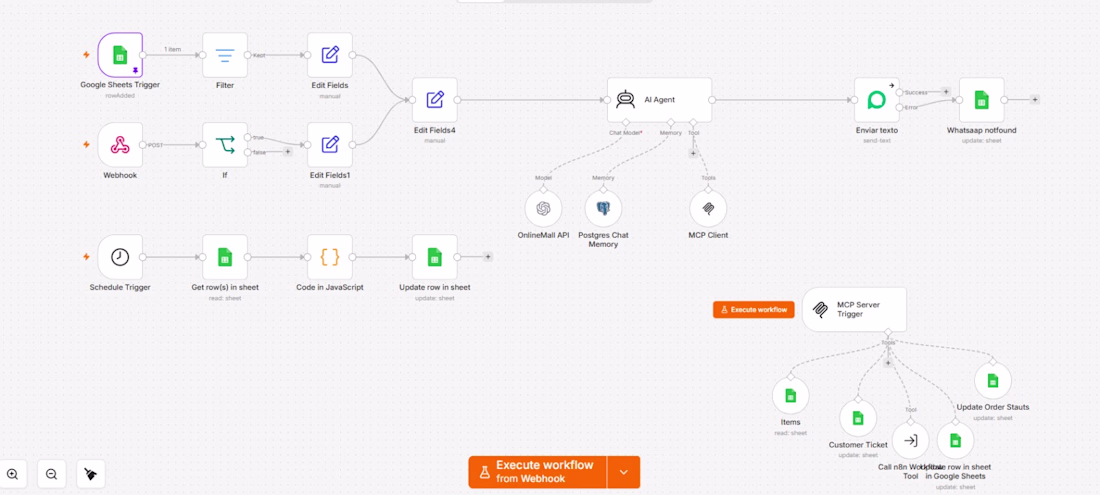Open the Customer Ticket node
Screen dimensions: 1100x495
pos(858,418)
